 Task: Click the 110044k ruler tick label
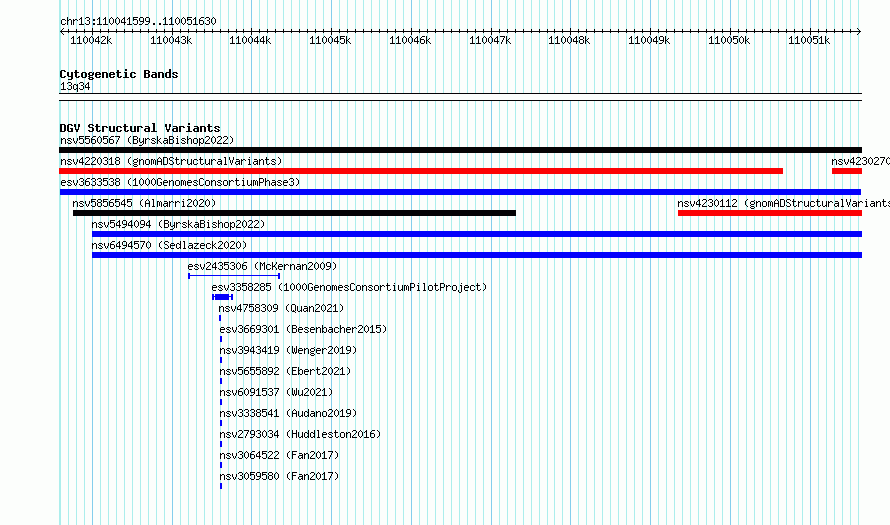point(250,40)
